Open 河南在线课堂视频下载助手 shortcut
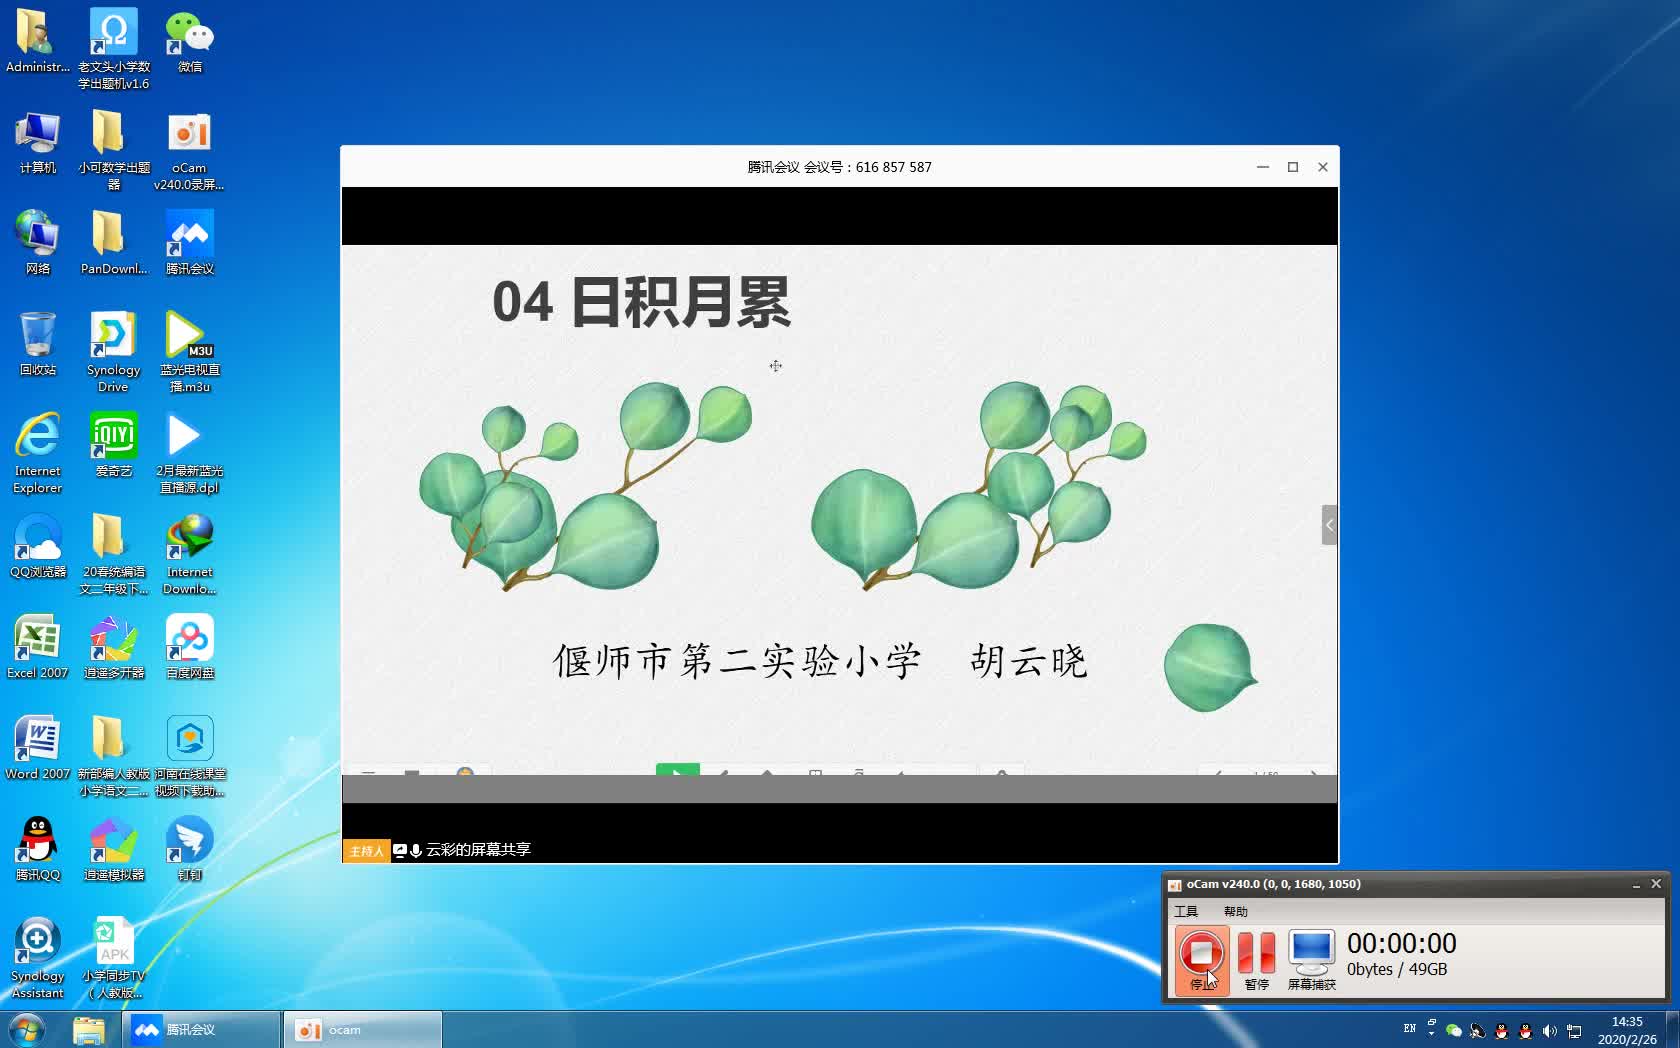This screenshot has height=1048, width=1680. (x=189, y=756)
